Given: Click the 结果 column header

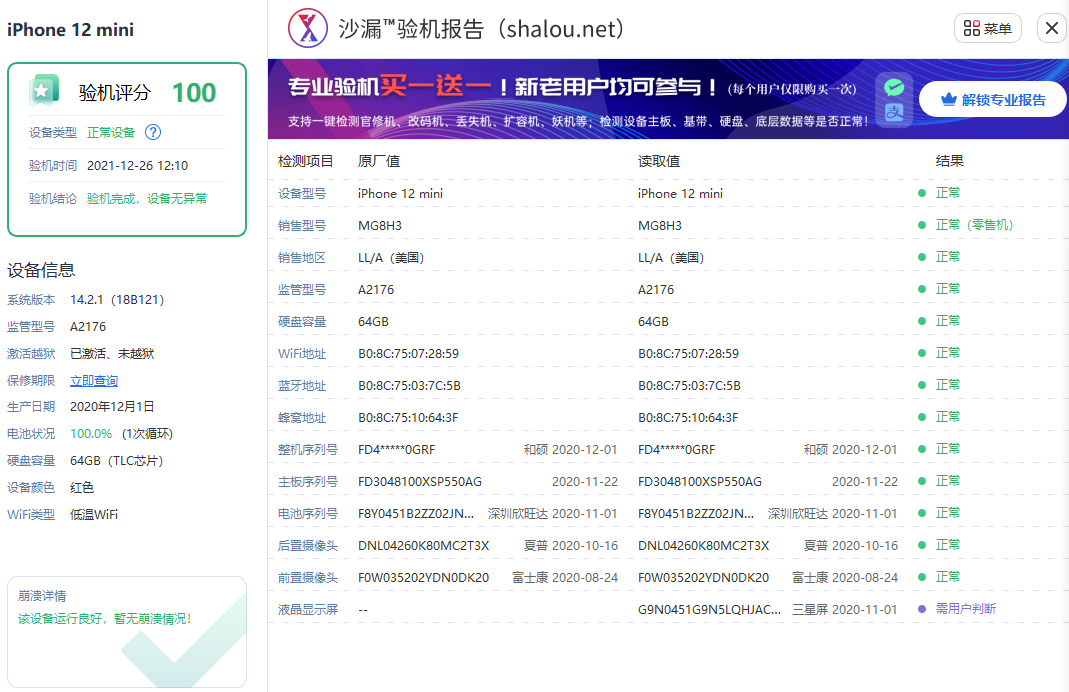Looking at the screenshot, I should [x=950, y=161].
